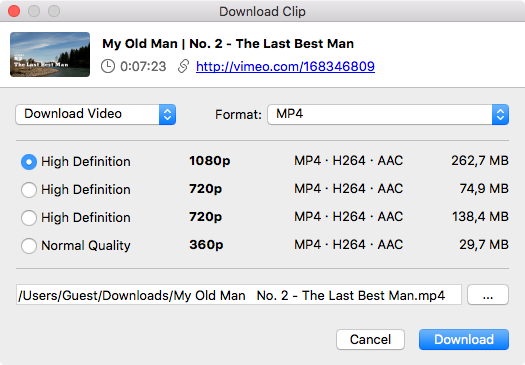This screenshot has height=365, width=525.
Task: Click the 262,7 MB file size
Action: tap(480, 161)
